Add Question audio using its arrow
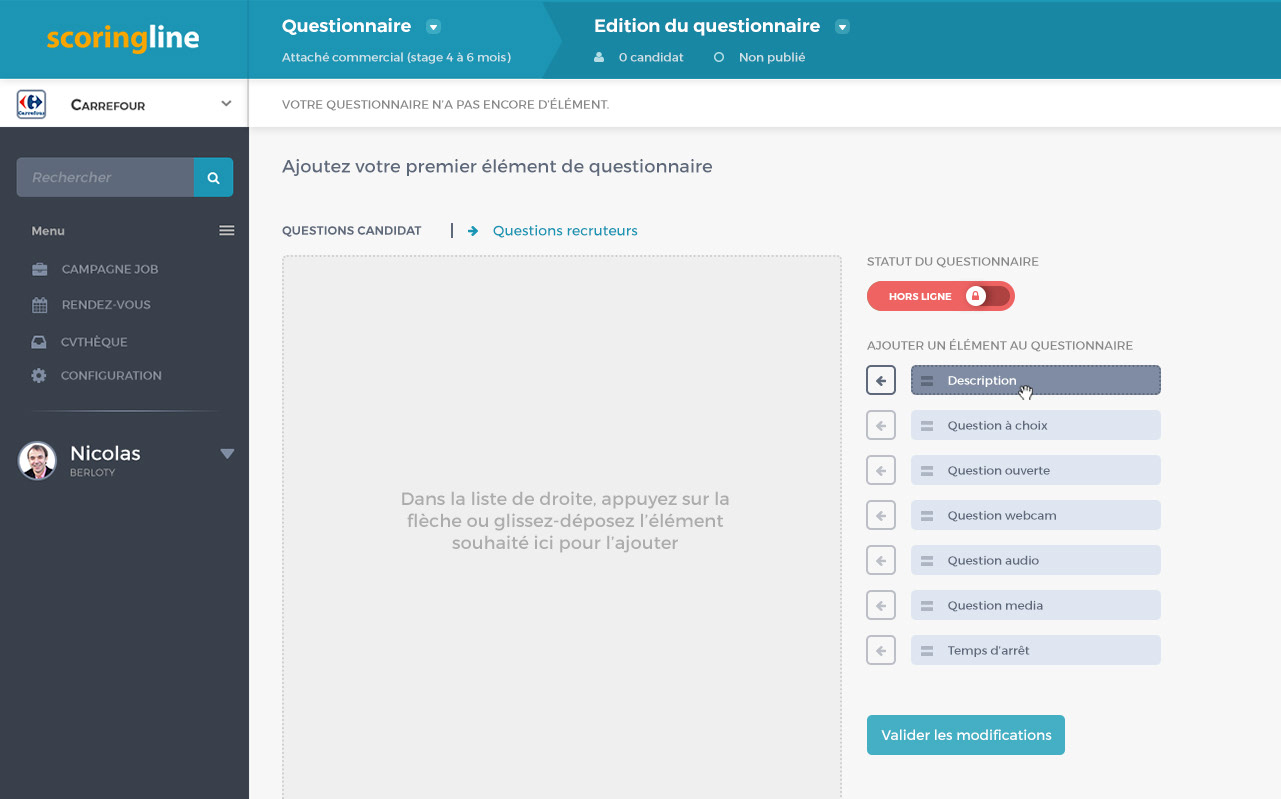1281x799 pixels. click(881, 560)
